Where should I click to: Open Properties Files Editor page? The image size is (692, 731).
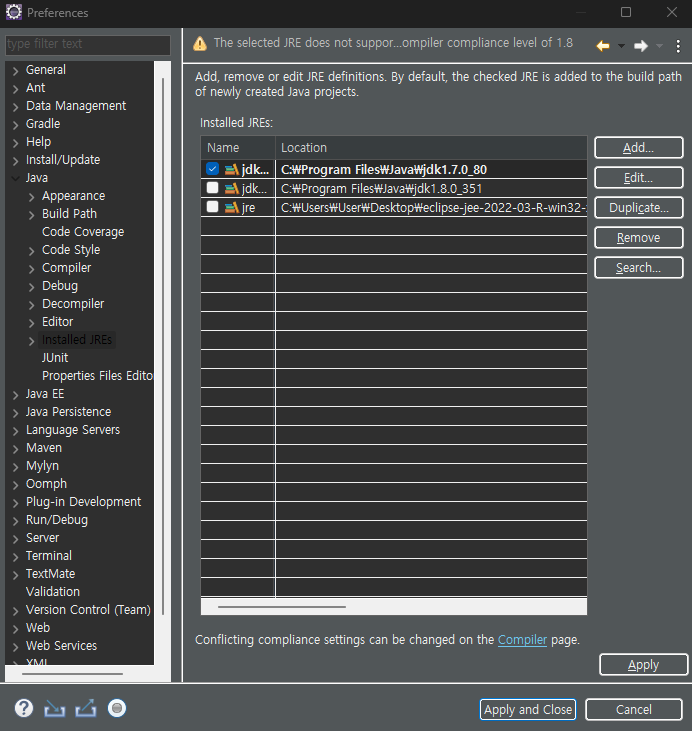pos(97,376)
